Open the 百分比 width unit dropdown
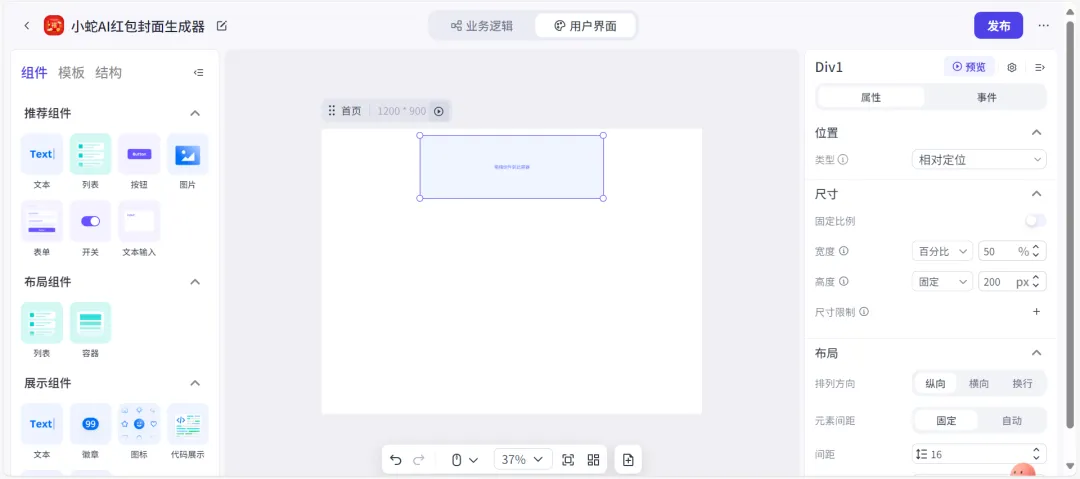 pyautogui.click(x=942, y=251)
